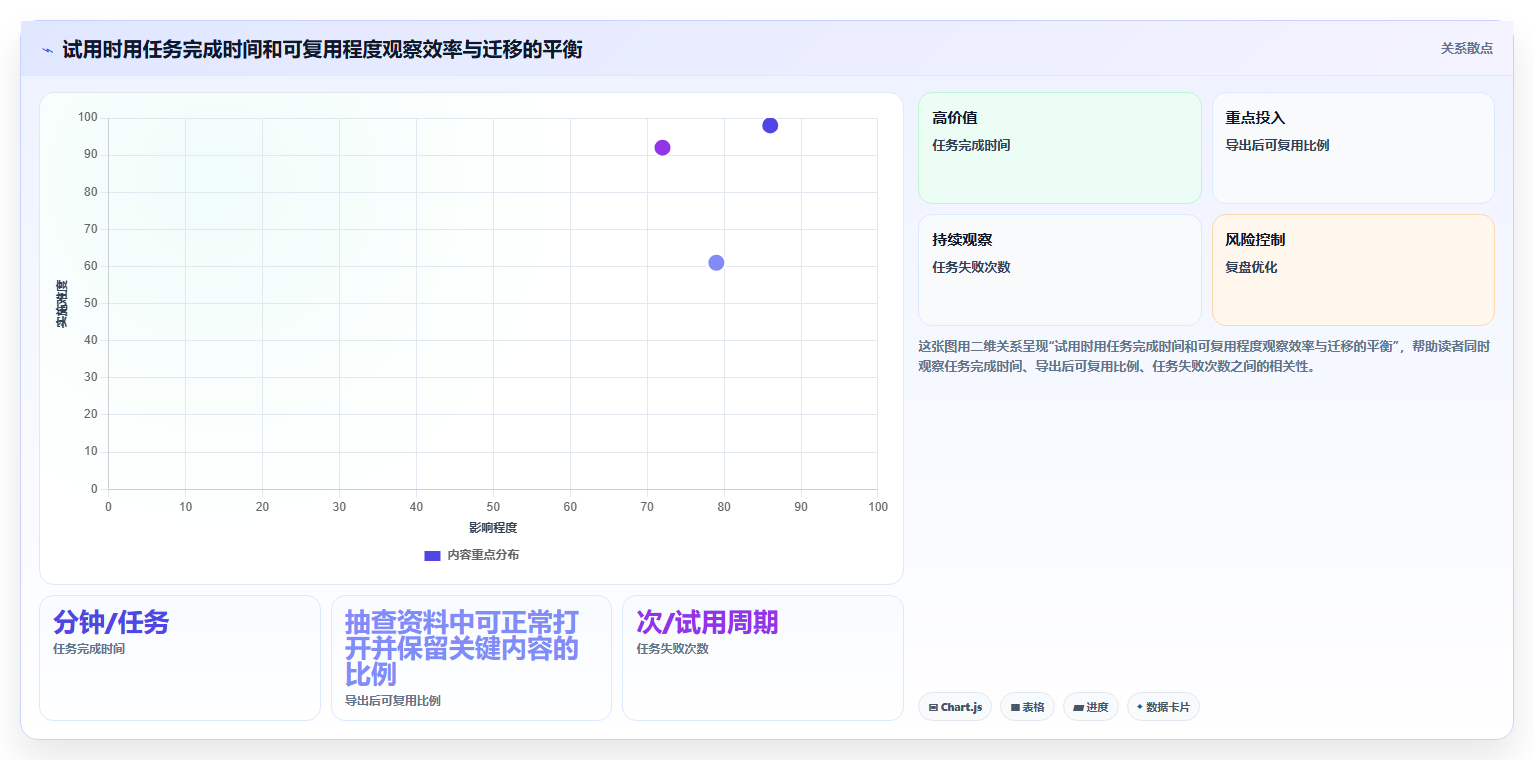Select the purple scatter point near 92
The height and width of the screenshot is (760, 1534).
[662, 148]
